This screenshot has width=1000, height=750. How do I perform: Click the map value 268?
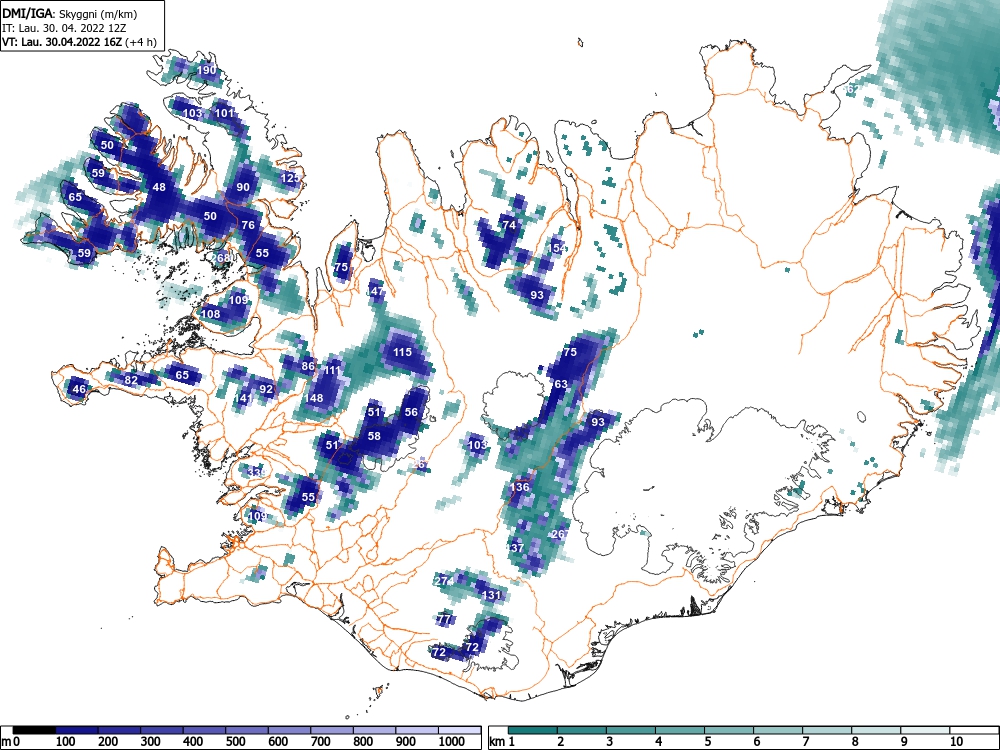click(x=220, y=258)
